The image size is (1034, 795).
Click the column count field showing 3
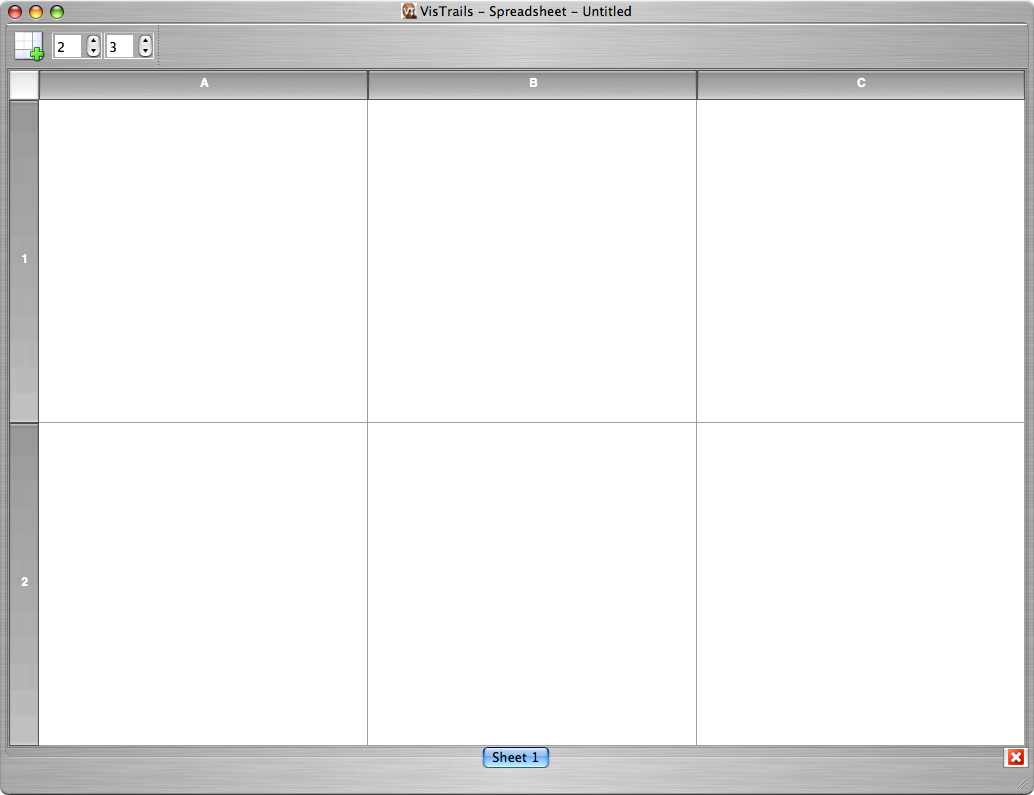(120, 47)
